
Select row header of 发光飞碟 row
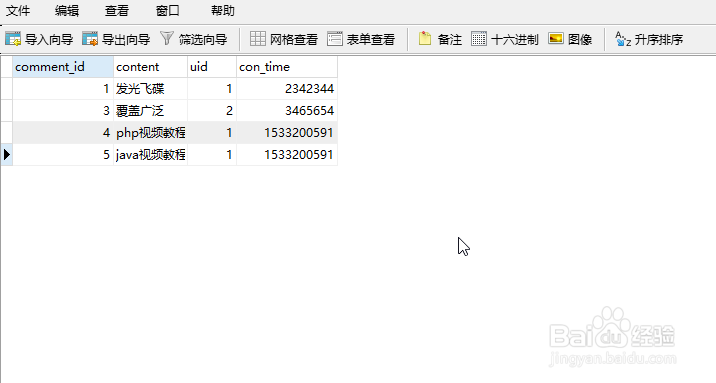point(6,89)
